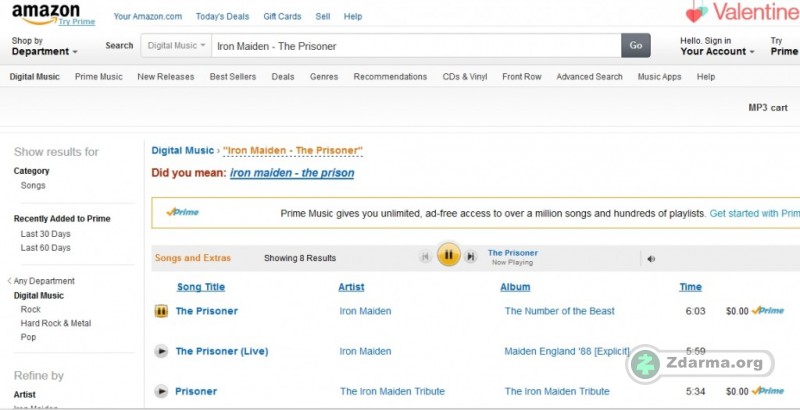The height and width of the screenshot is (410, 800).
Task: Click the Amazon logo
Action: click(46, 13)
